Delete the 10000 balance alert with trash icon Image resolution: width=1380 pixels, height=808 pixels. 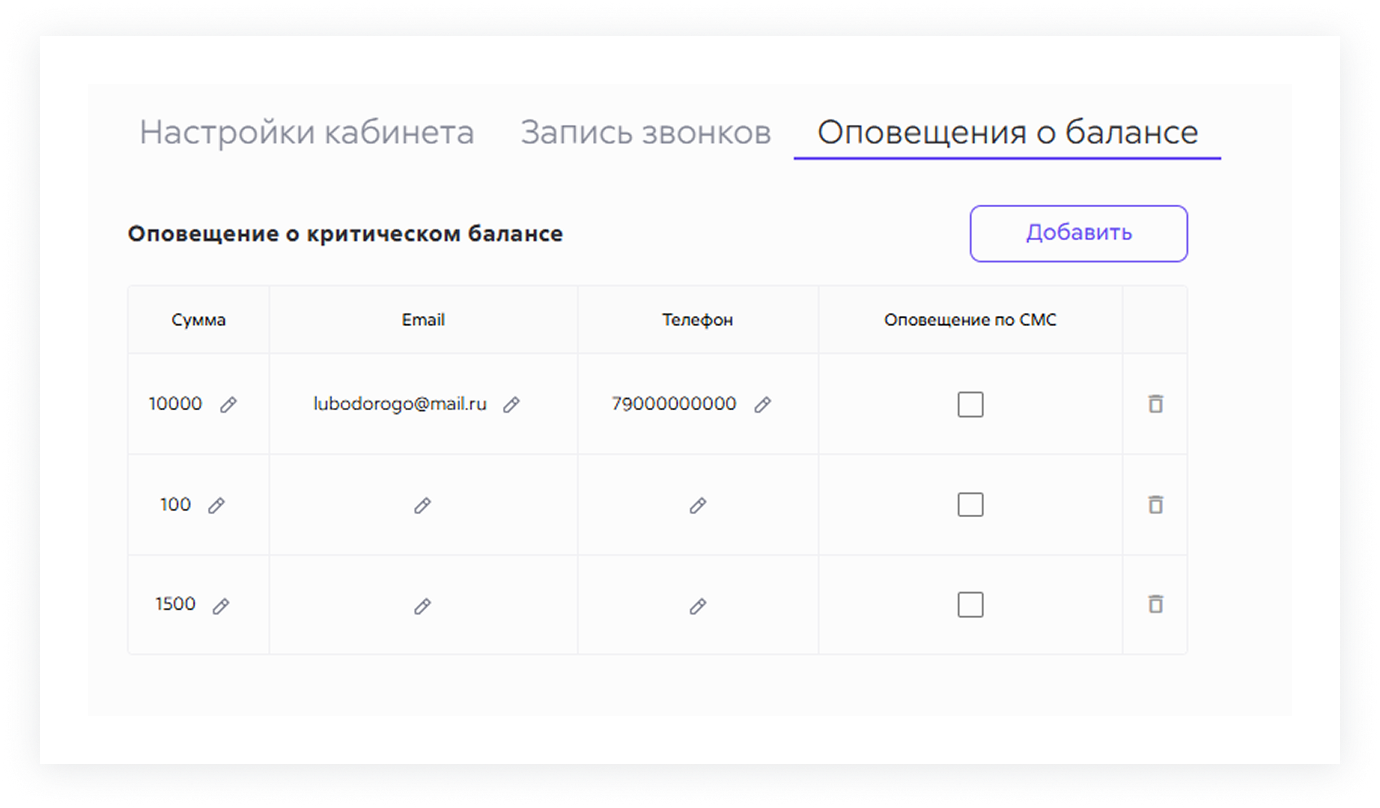point(1155,404)
